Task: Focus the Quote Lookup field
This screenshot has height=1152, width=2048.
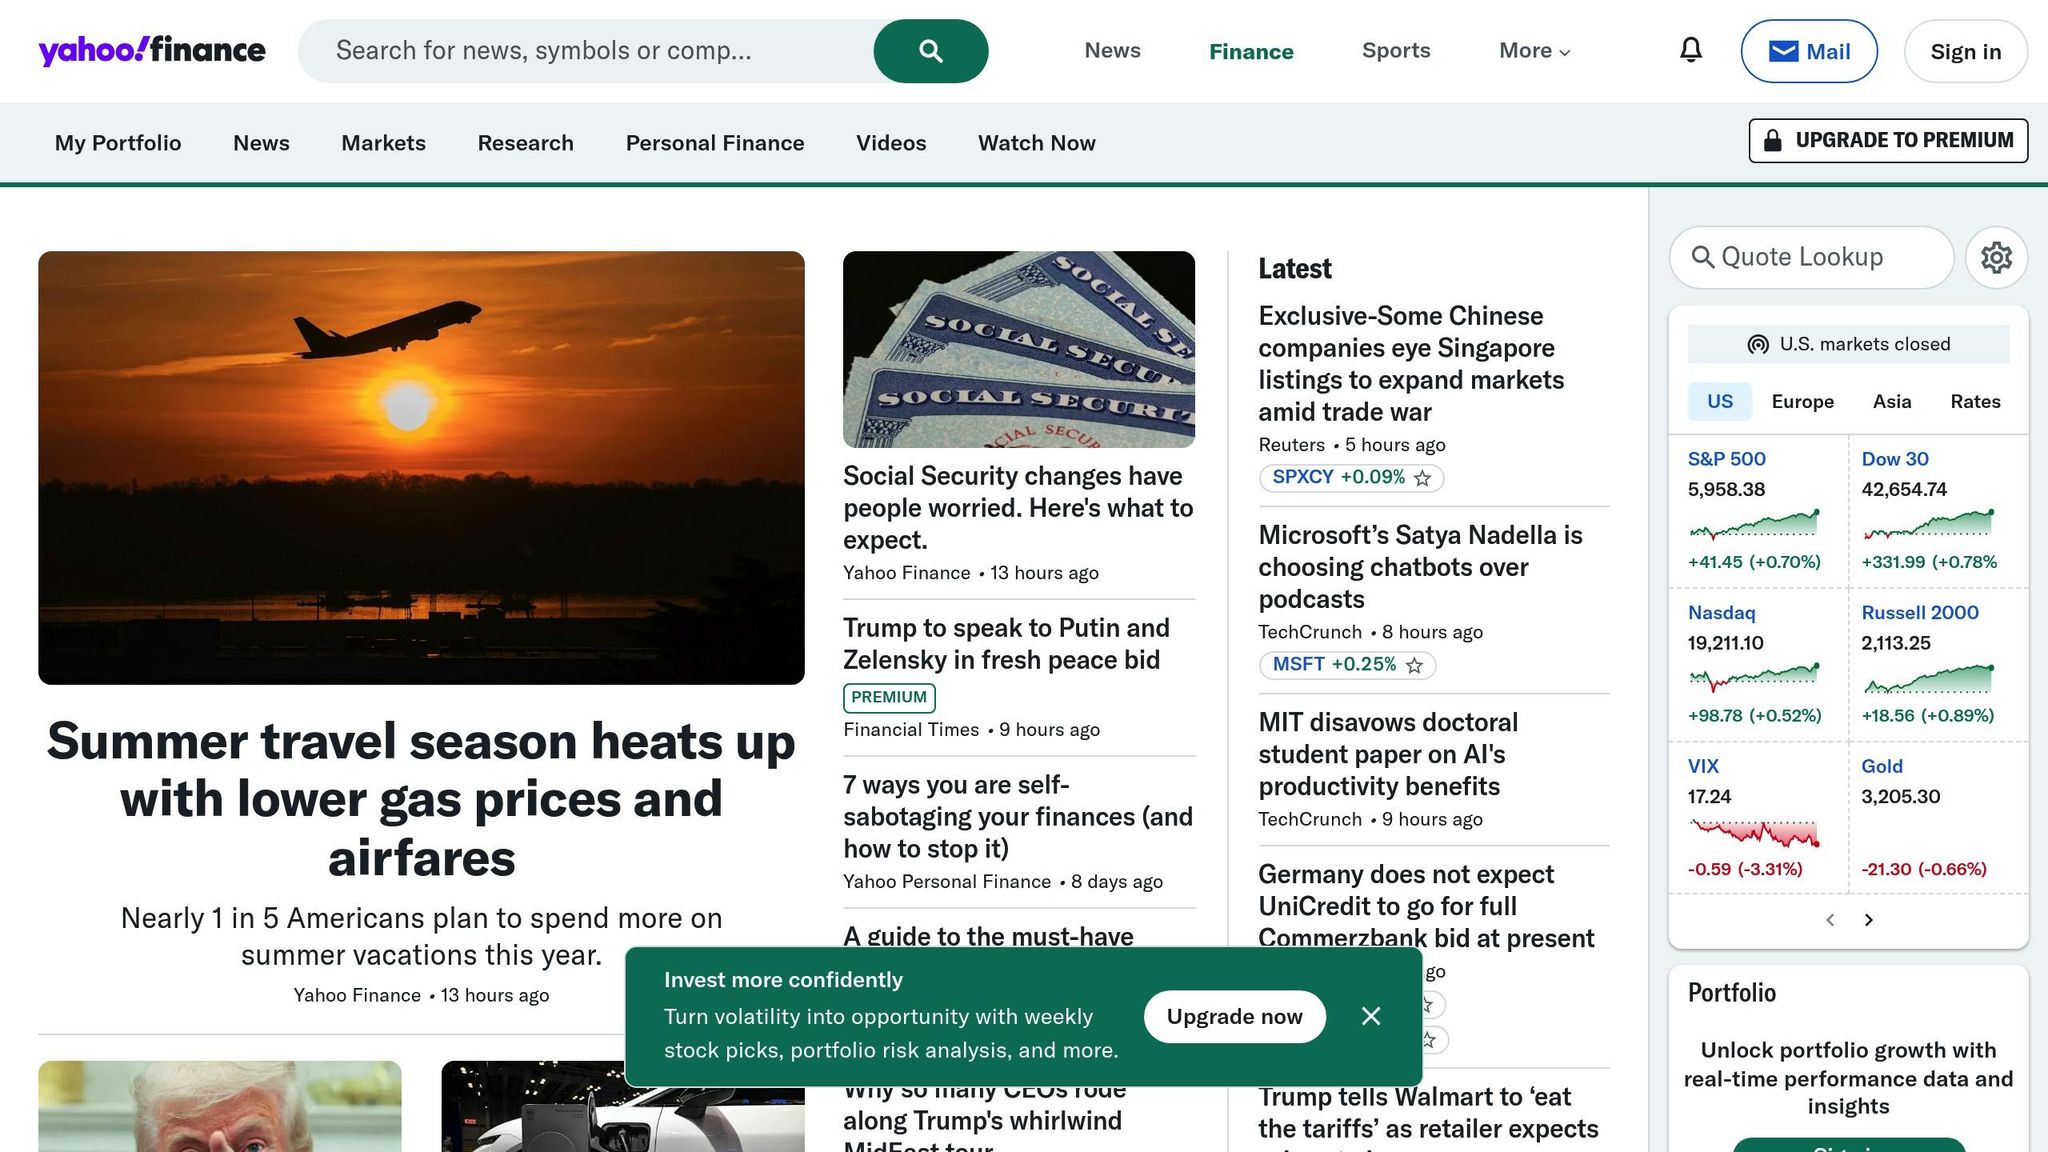Action: 1811,257
